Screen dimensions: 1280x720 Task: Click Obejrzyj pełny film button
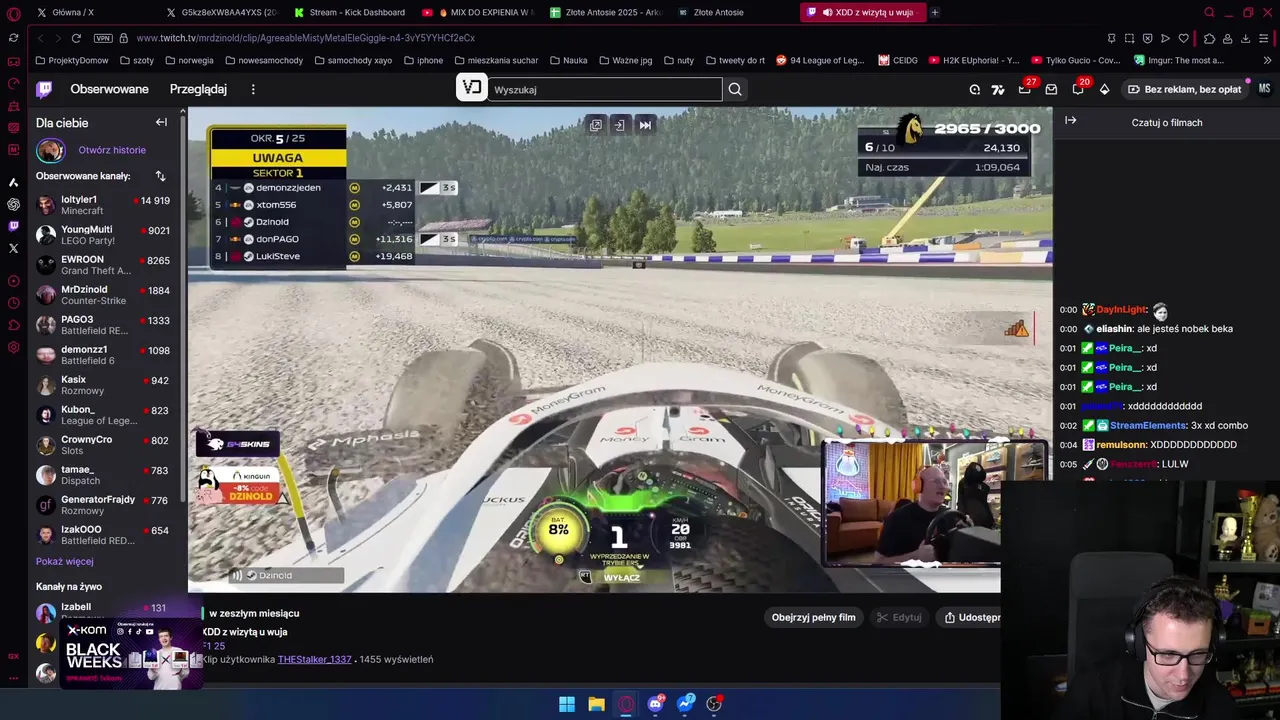[813, 617]
